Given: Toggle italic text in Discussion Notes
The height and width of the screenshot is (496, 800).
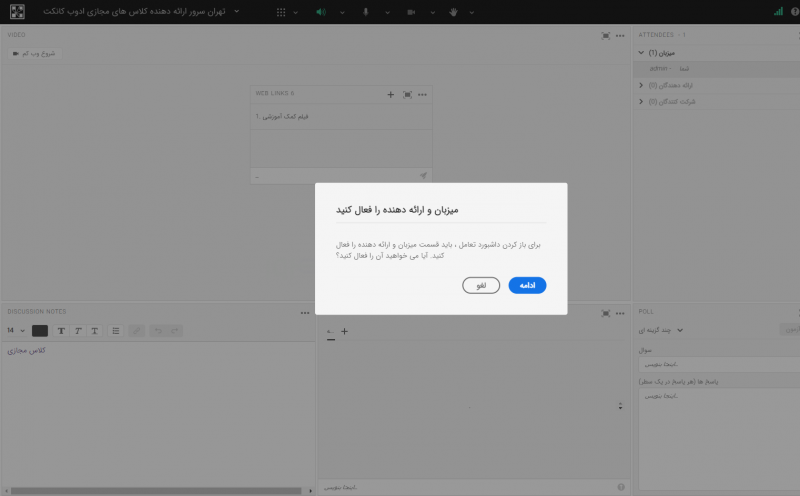Looking at the screenshot, I should (x=78, y=331).
